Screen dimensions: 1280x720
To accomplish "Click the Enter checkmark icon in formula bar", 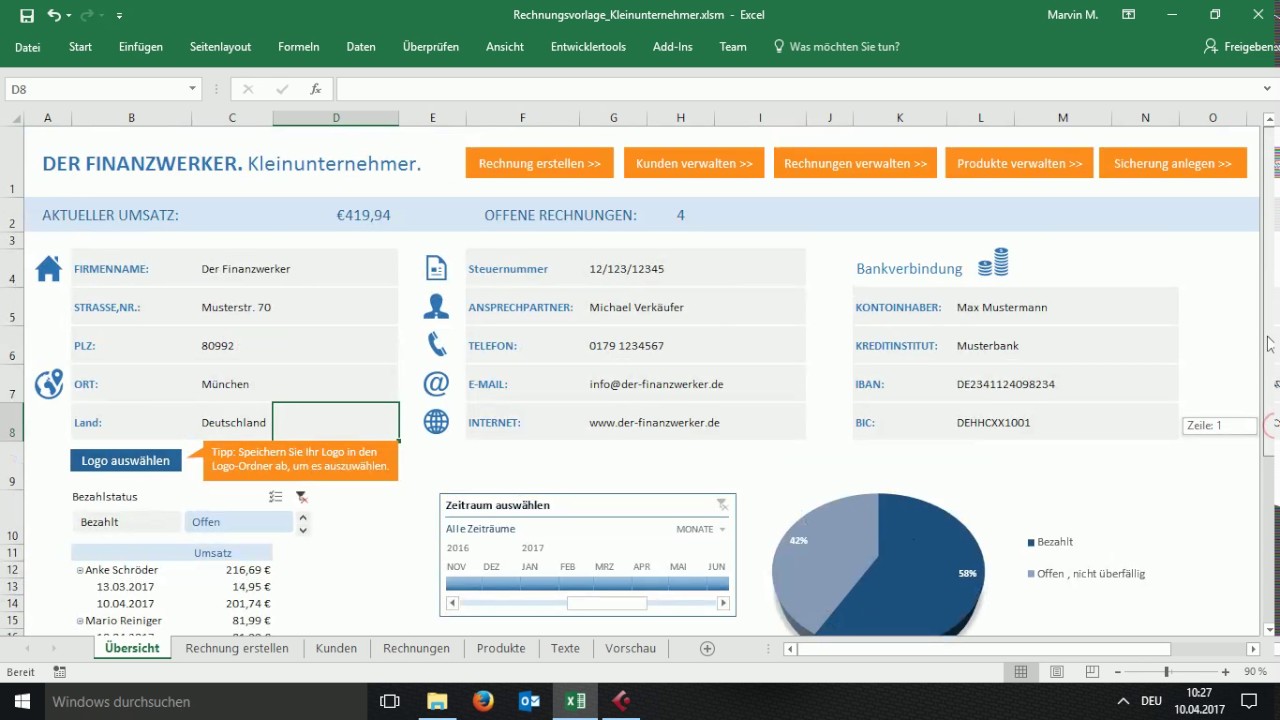I will pyautogui.click(x=281, y=89).
